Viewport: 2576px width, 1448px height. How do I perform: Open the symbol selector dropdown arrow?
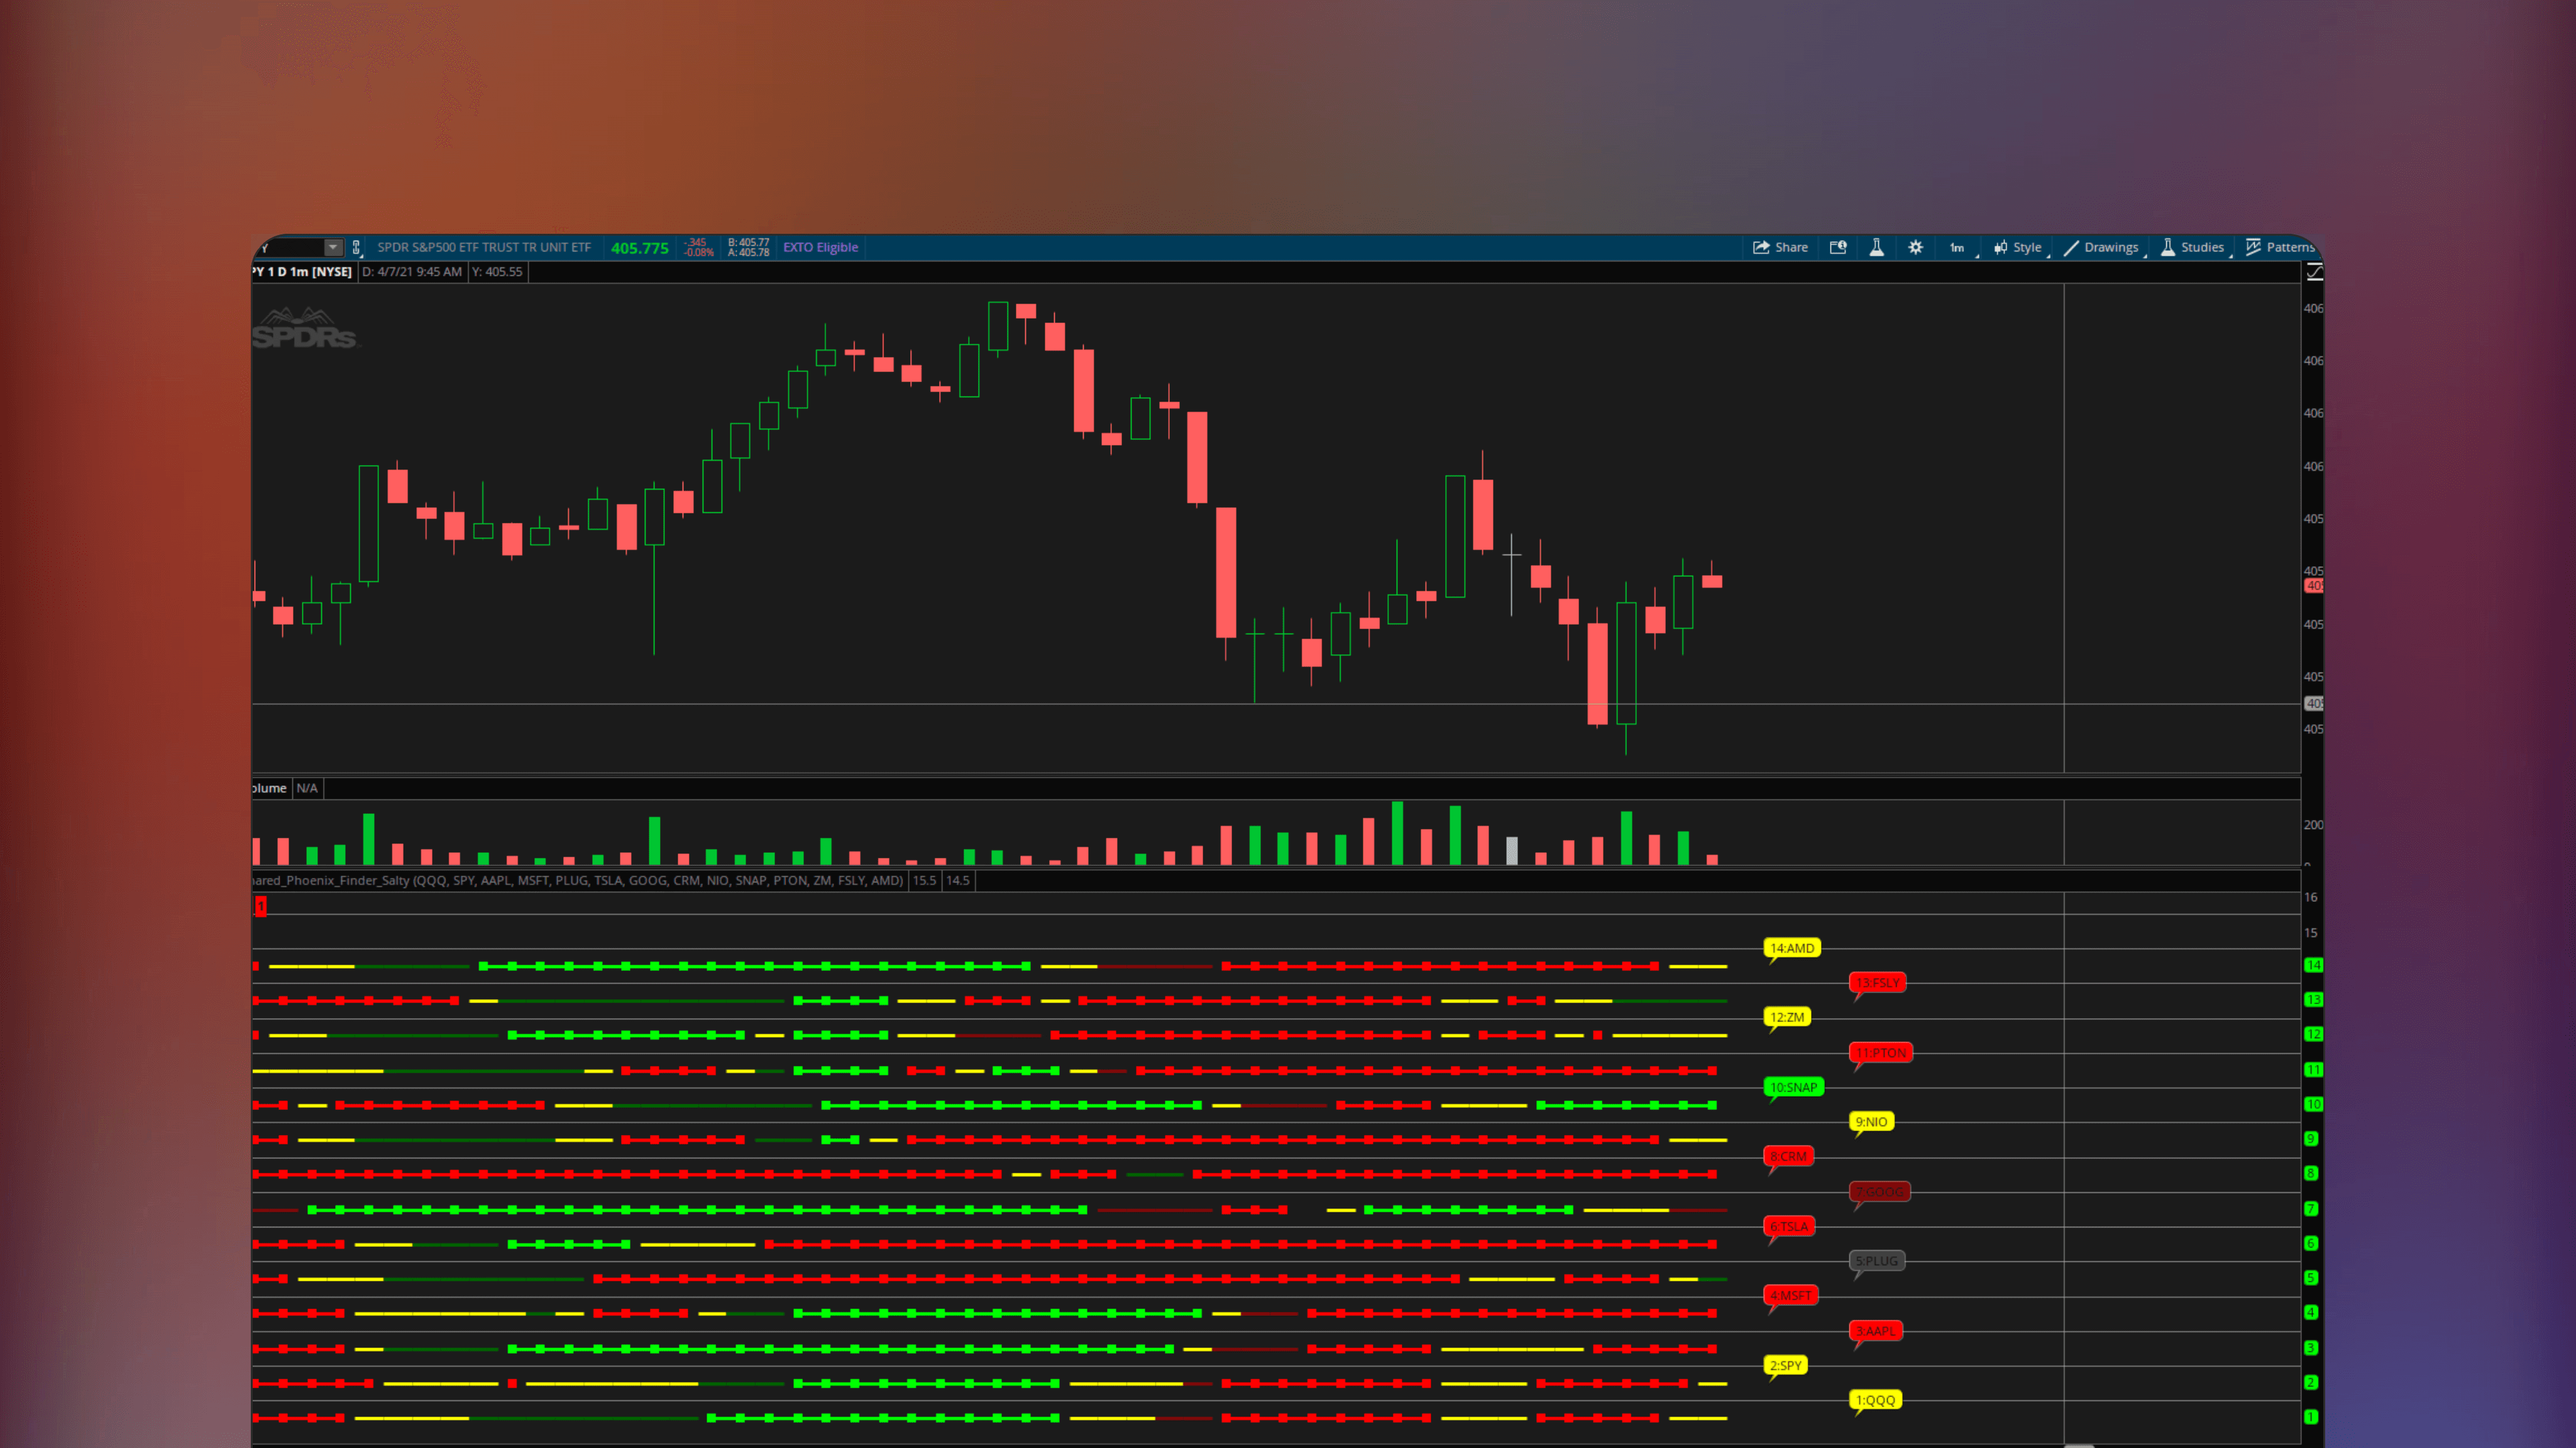[333, 247]
